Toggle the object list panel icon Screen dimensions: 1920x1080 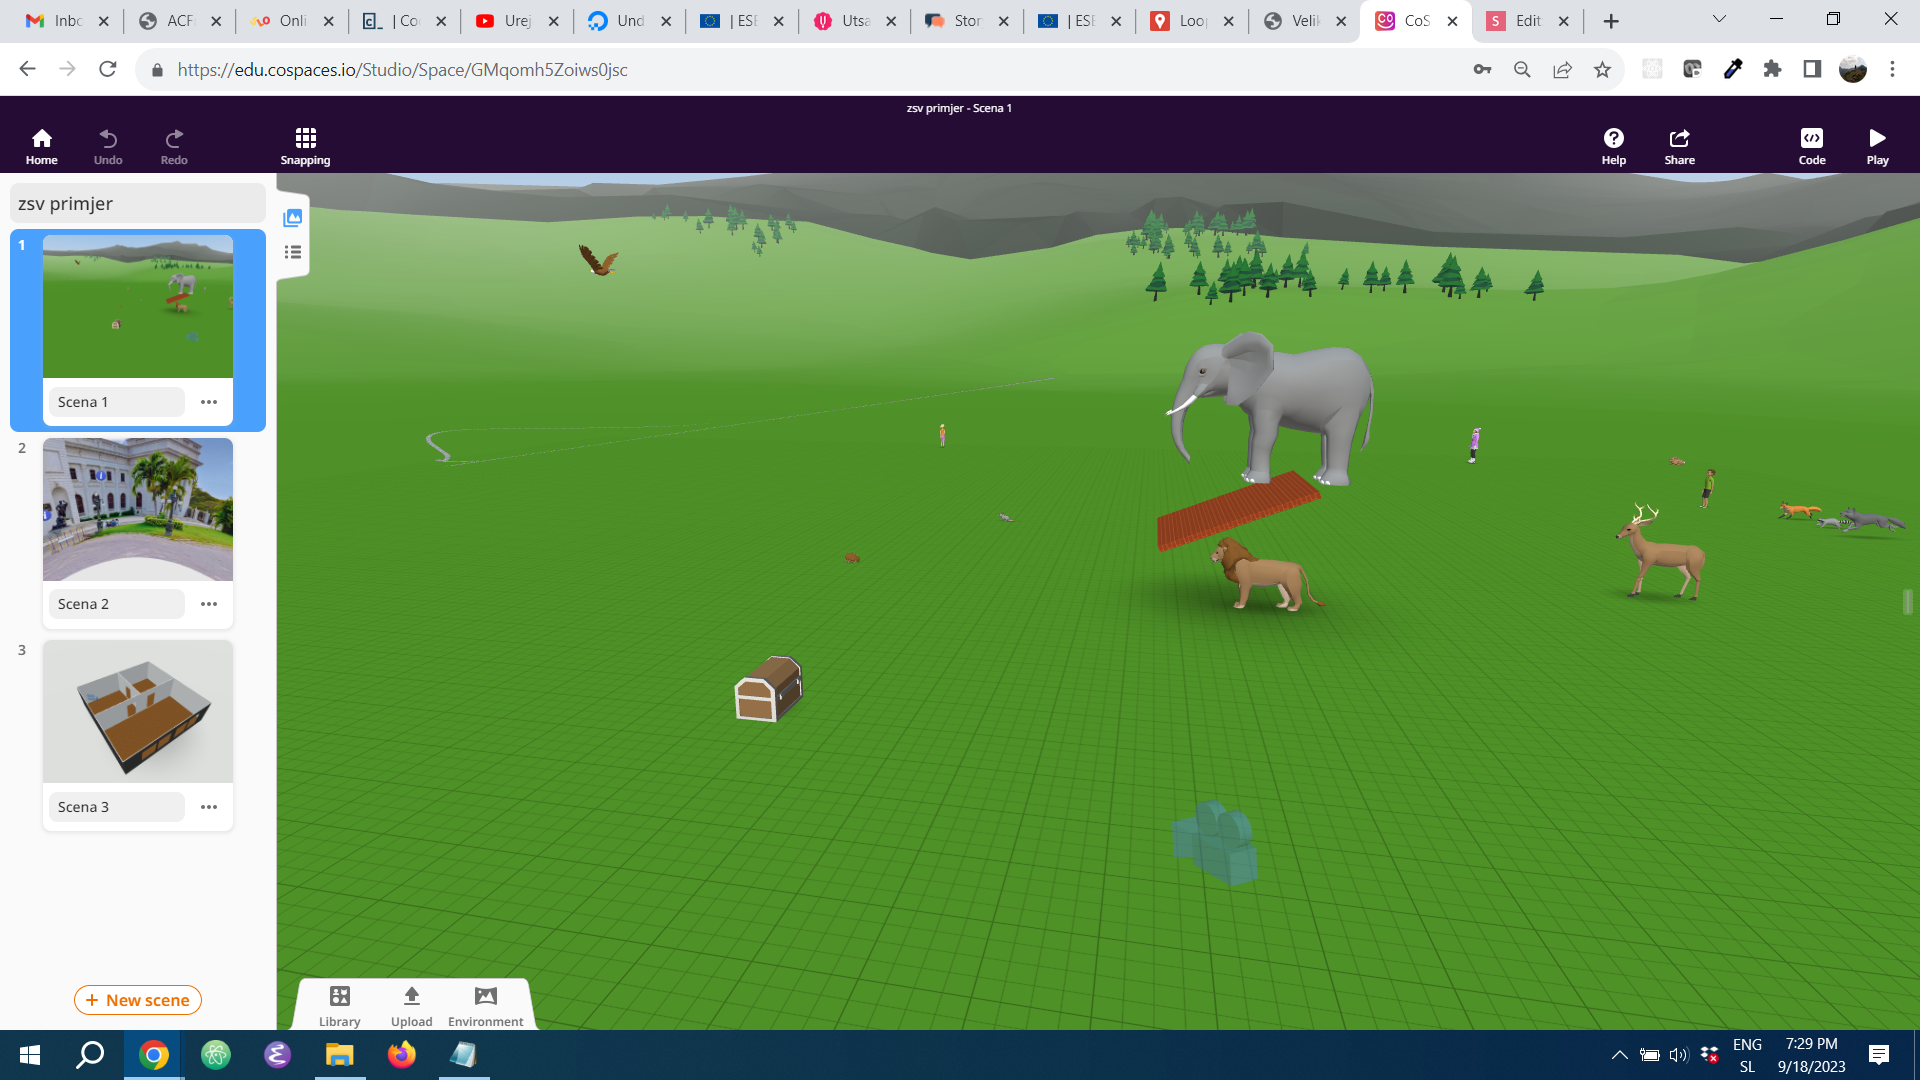coord(293,252)
